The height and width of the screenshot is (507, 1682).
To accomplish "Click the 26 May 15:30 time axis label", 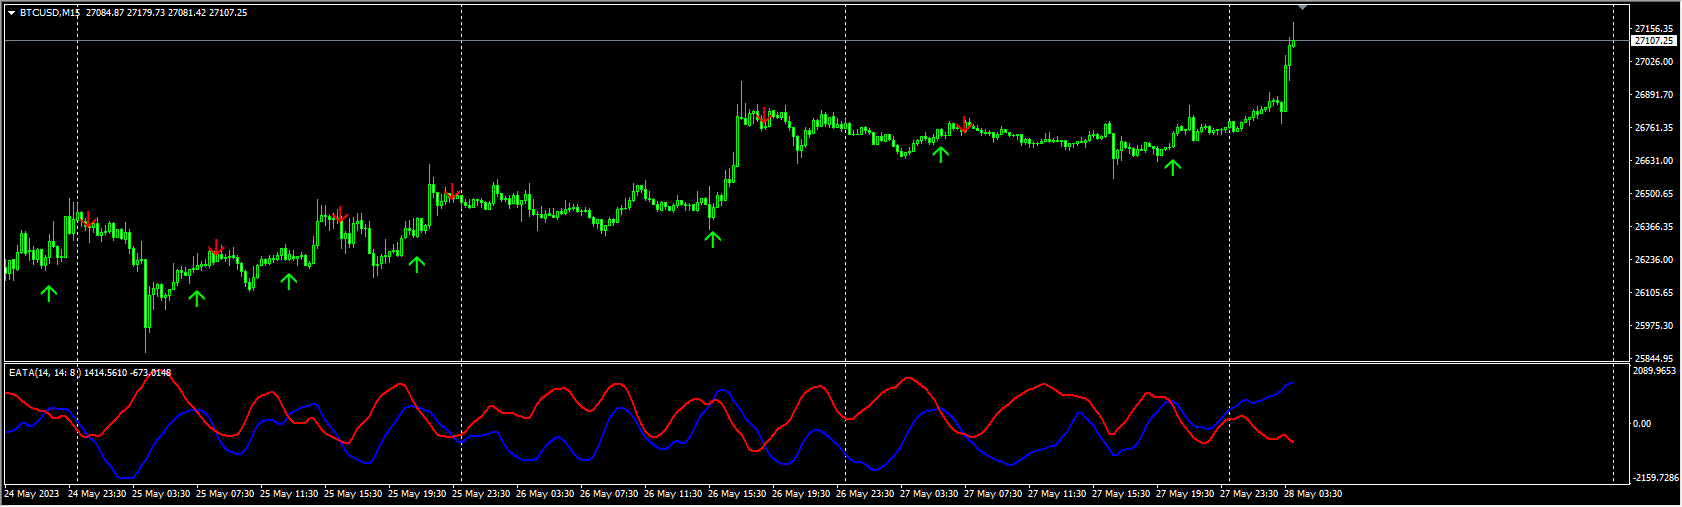I will (x=737, y=494).
